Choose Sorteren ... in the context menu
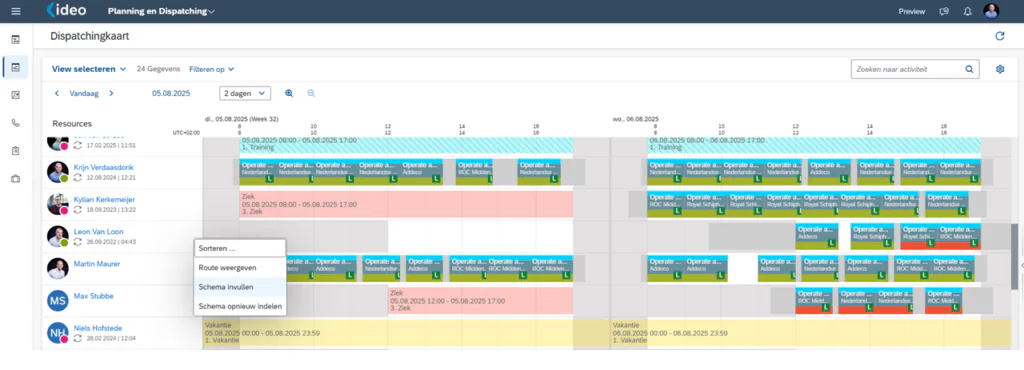 point(240,249)
